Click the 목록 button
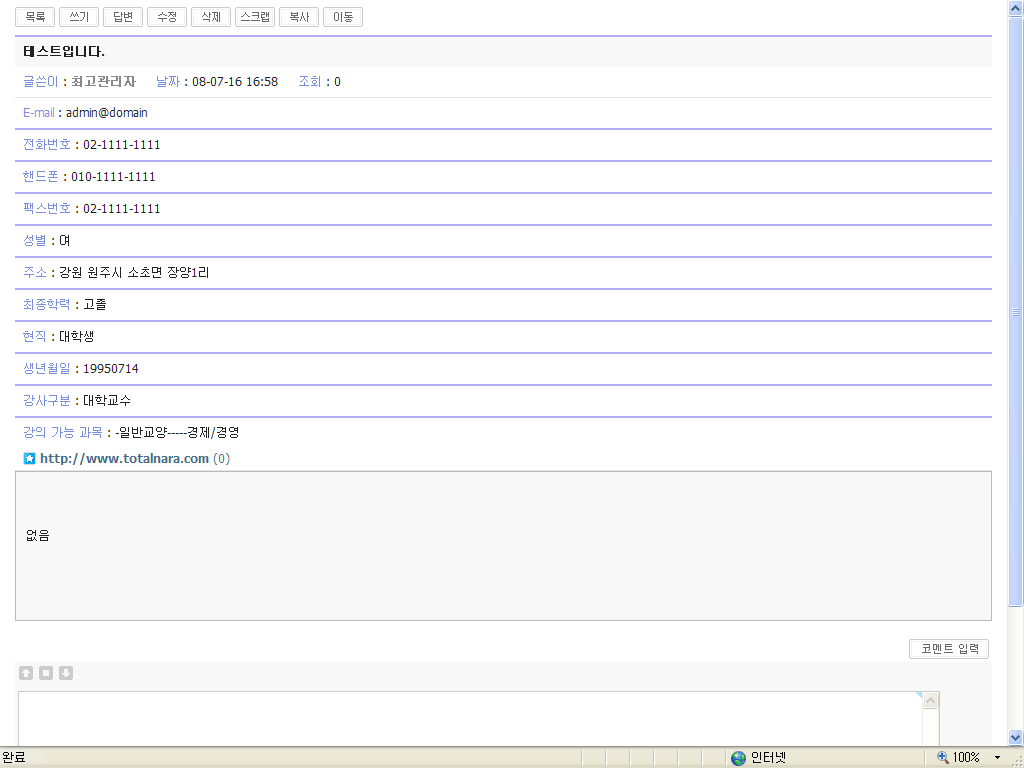Image resolution: width=1024 pixels, height=768 pixels. (x=35, y=17)
